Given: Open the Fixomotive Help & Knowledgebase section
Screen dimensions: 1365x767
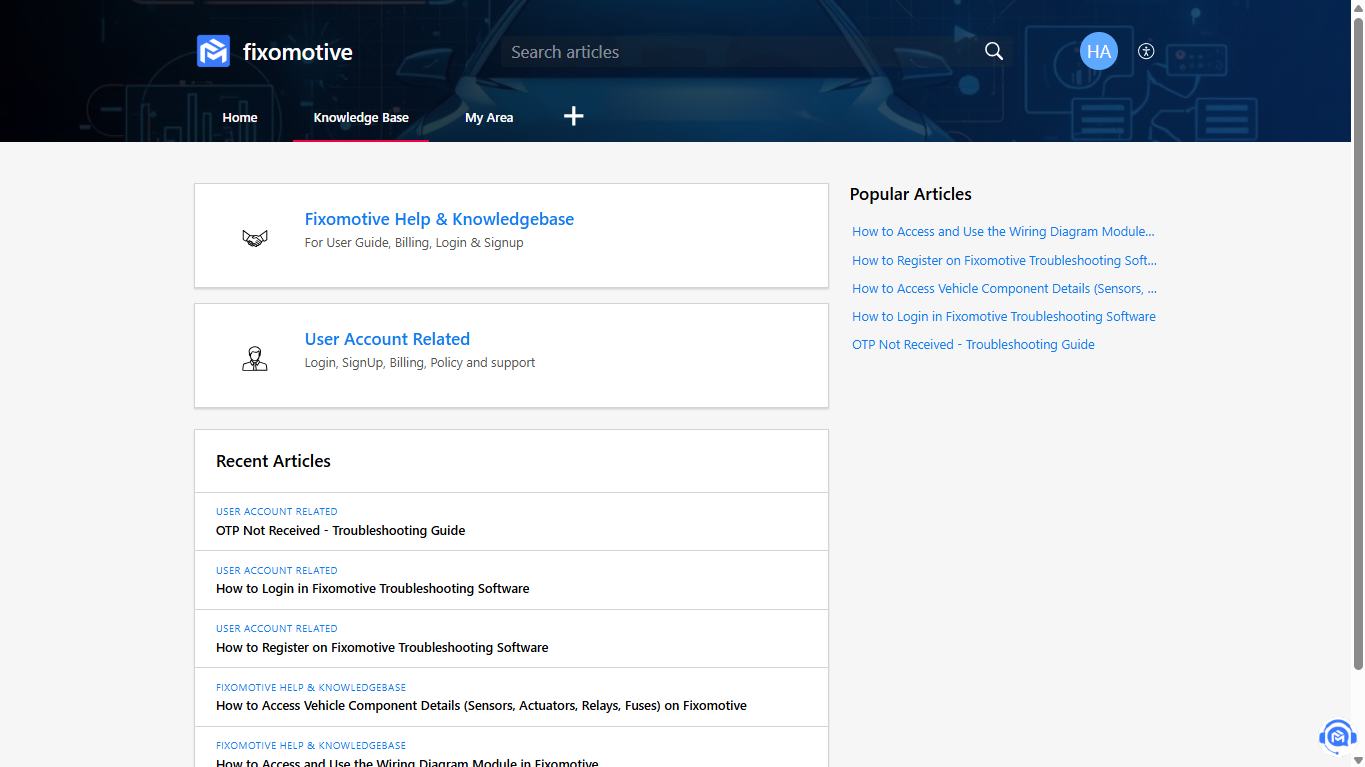Looking at the screenshot, I should (x=439, y=219).
